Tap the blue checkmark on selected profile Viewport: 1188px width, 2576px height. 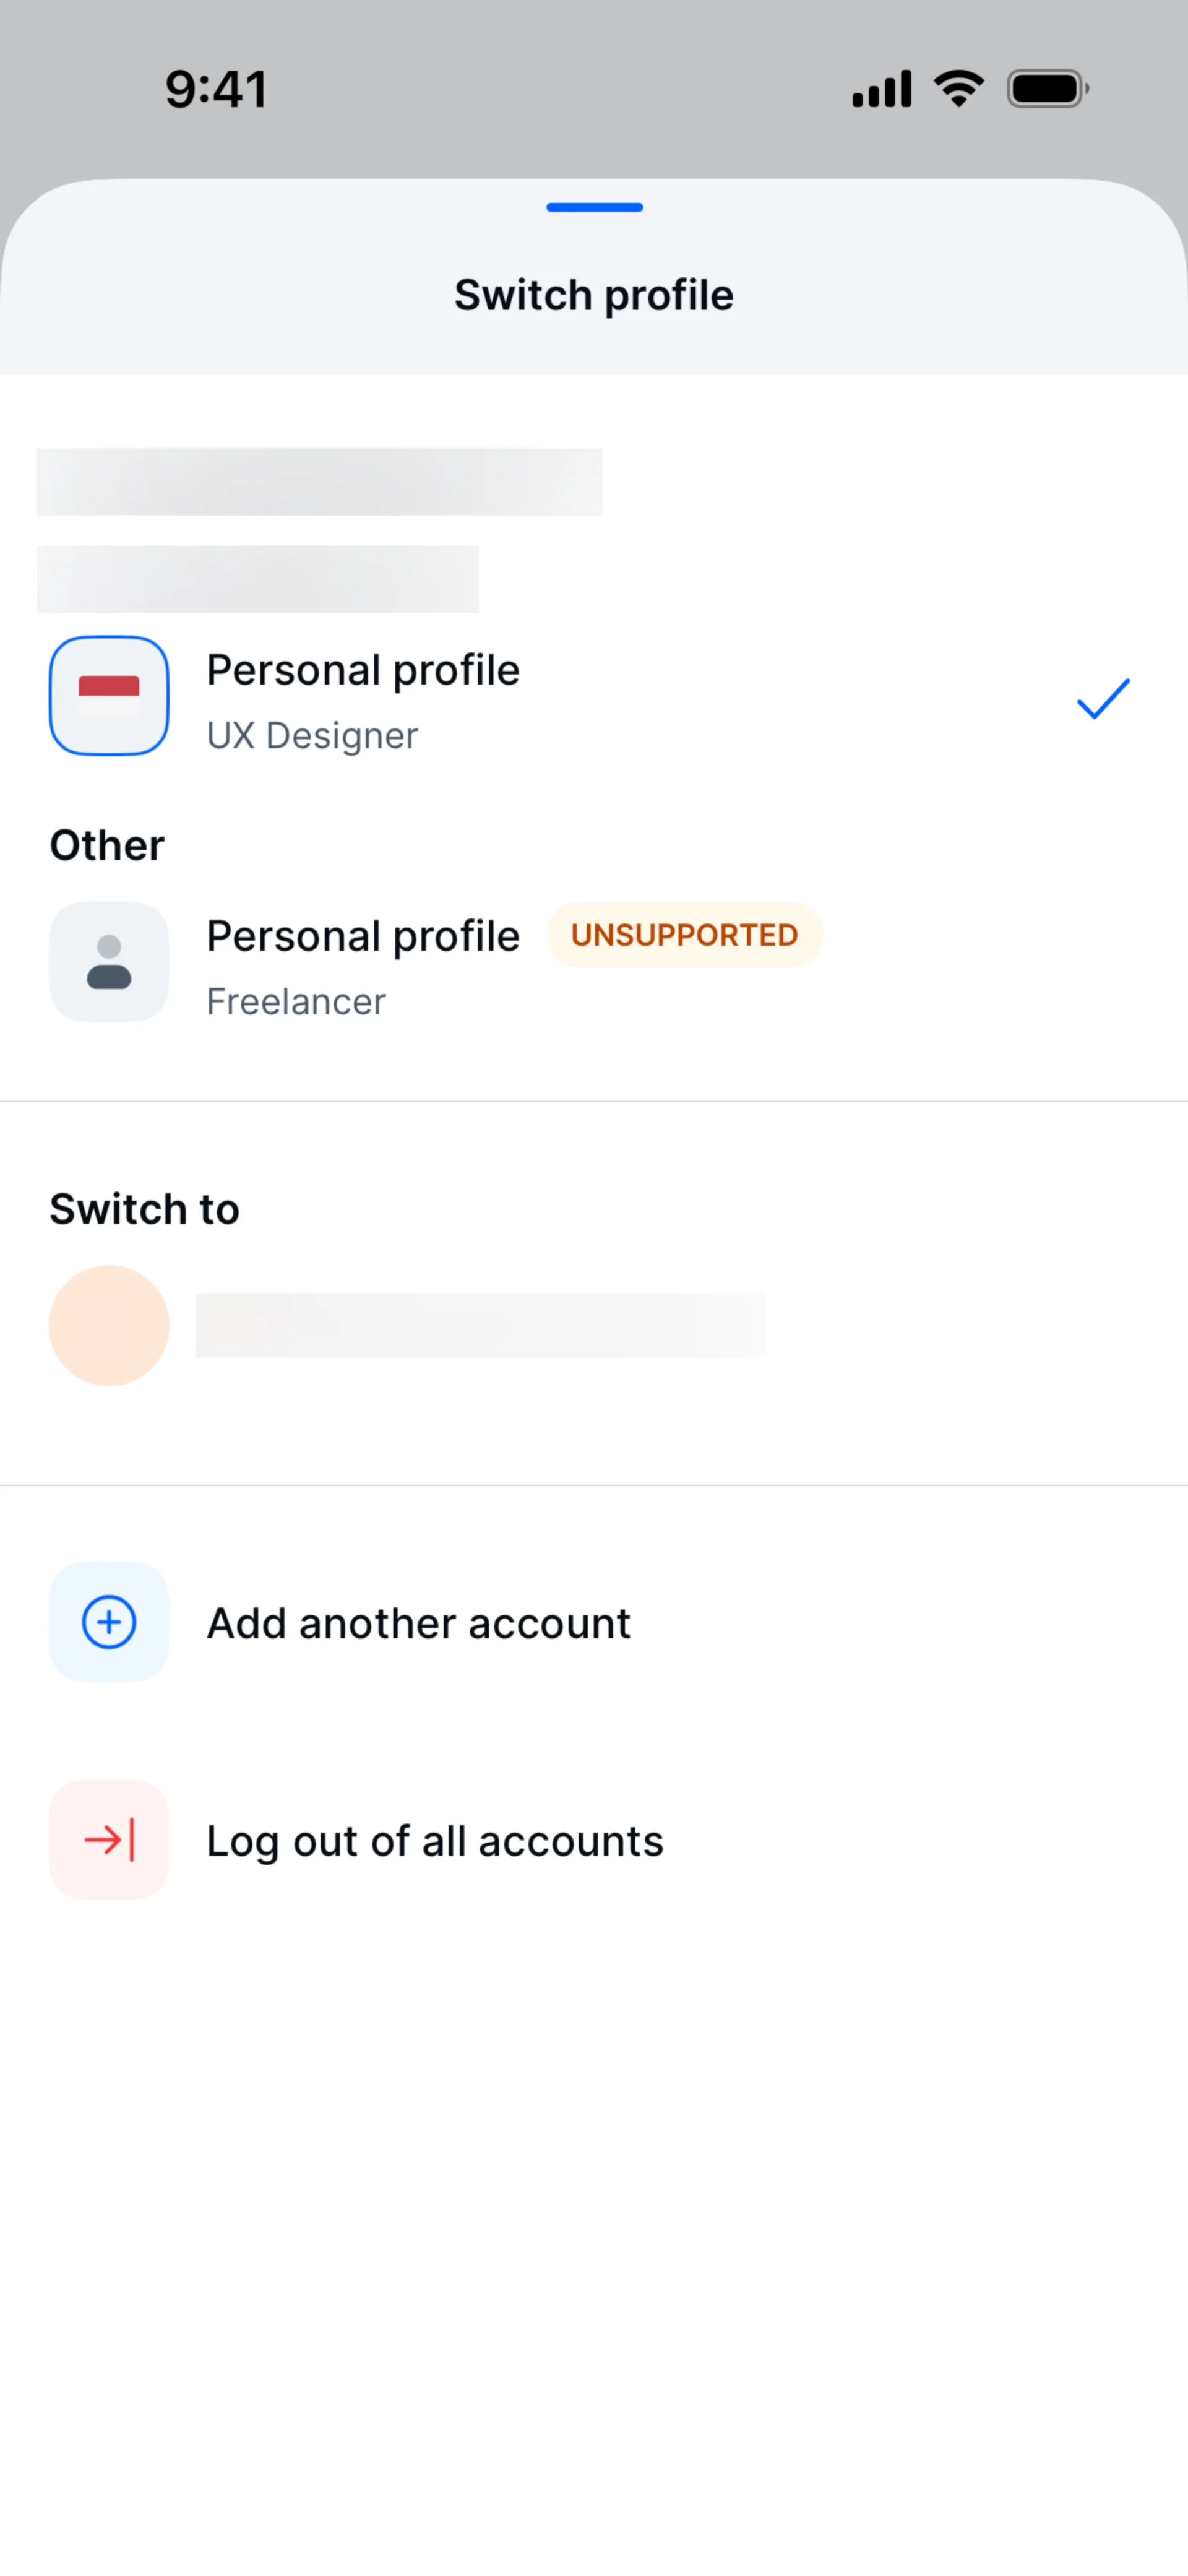pos(1103,698)
